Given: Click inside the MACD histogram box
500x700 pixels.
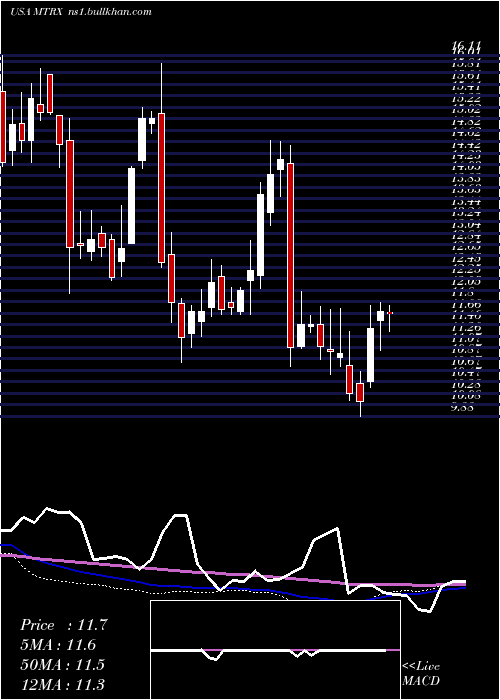Looking at the screenshot, I should point(275,650).
